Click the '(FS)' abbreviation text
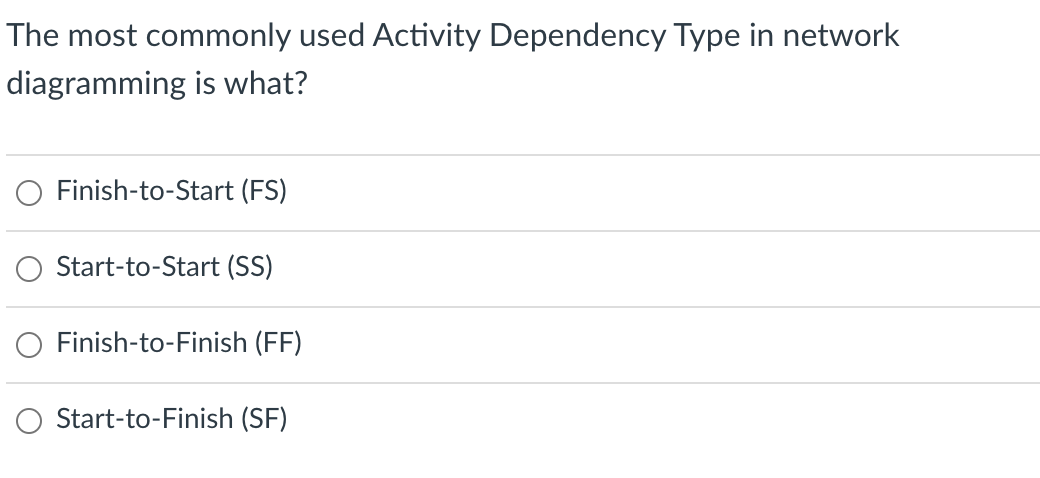 tap(264, 191)
